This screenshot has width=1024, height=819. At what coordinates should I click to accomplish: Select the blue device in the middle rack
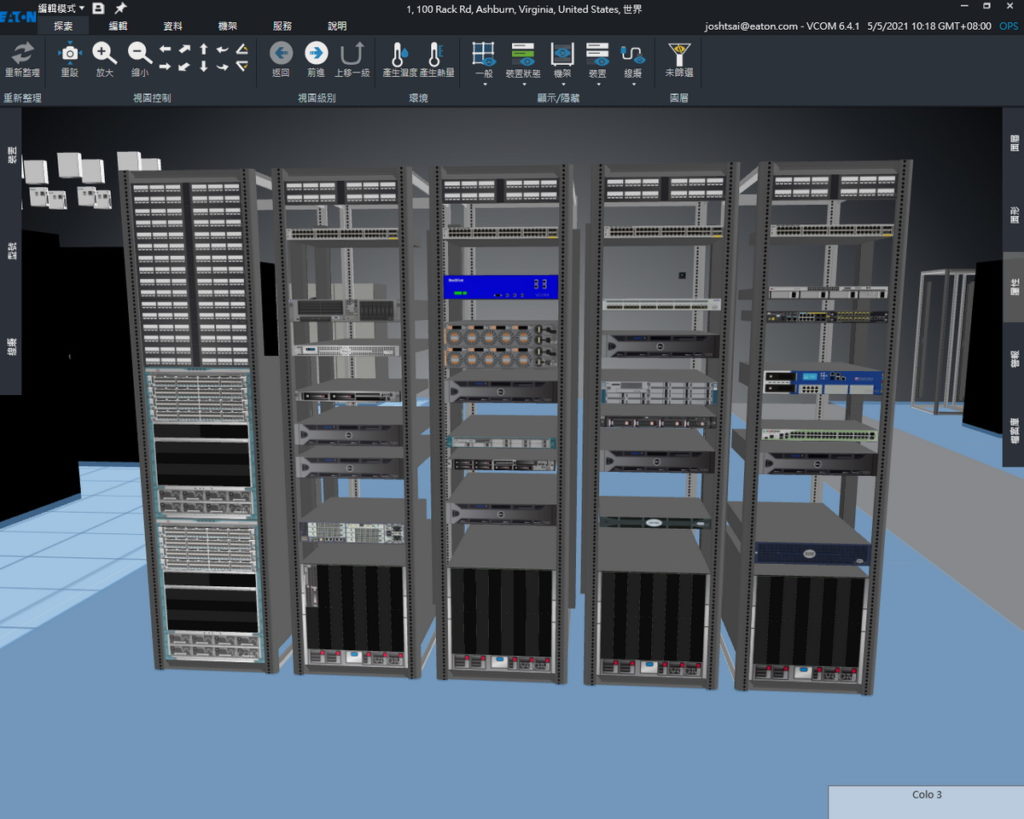pos(500,287)
